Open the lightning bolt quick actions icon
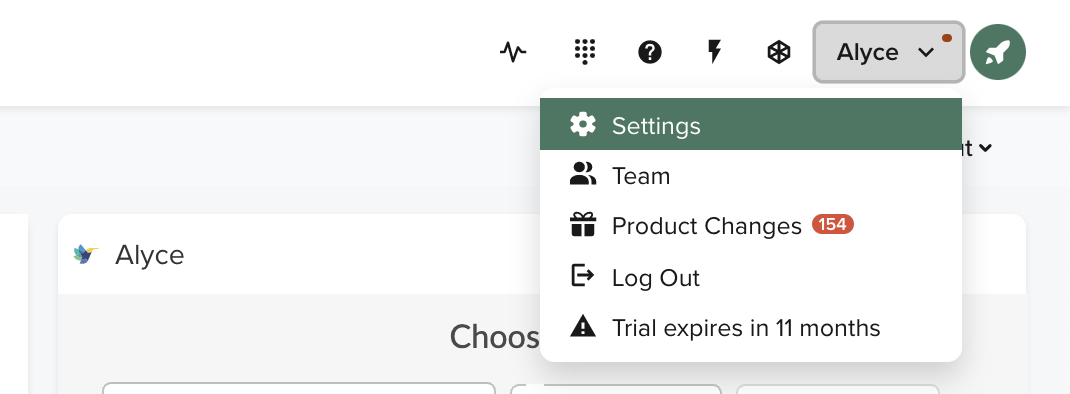The height and width of the screenshot is (394, 1070). (714, 52)
